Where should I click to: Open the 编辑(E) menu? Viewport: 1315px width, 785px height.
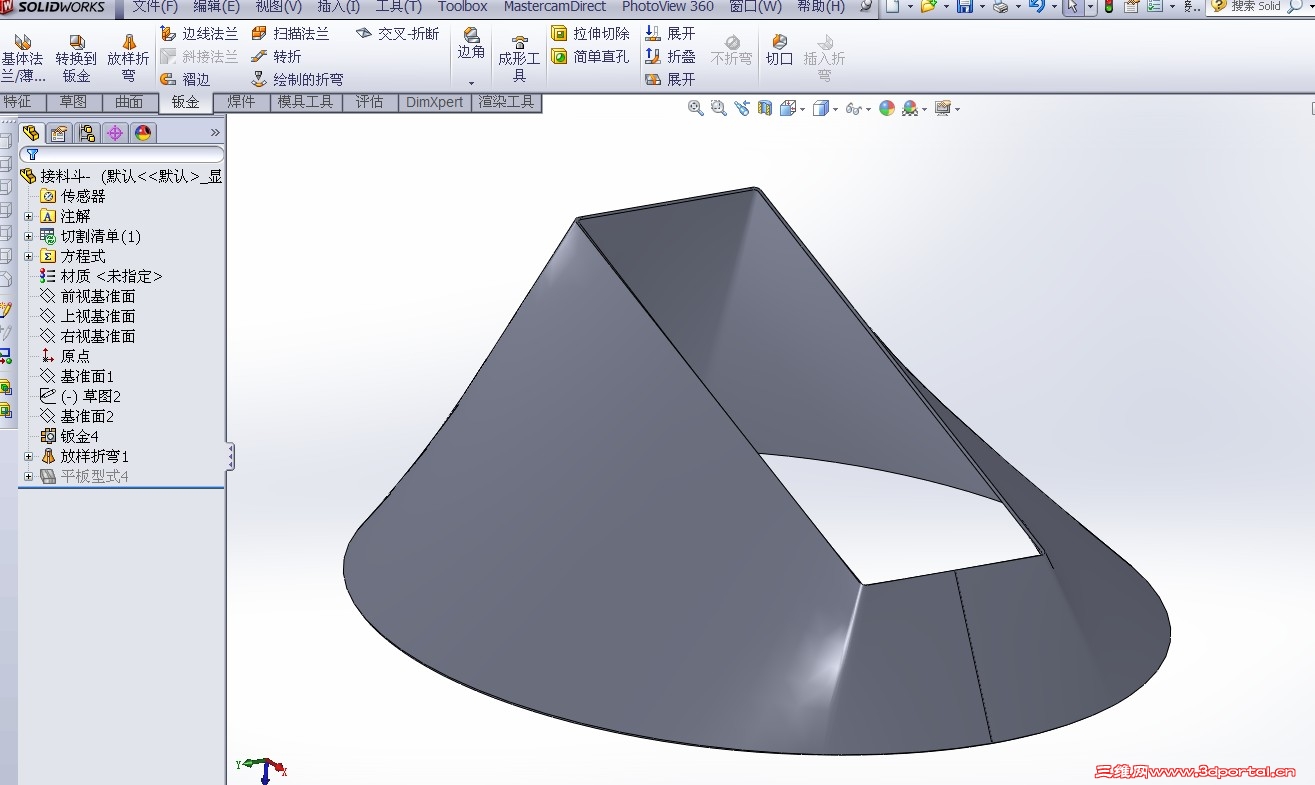click(x=217, y=6)
